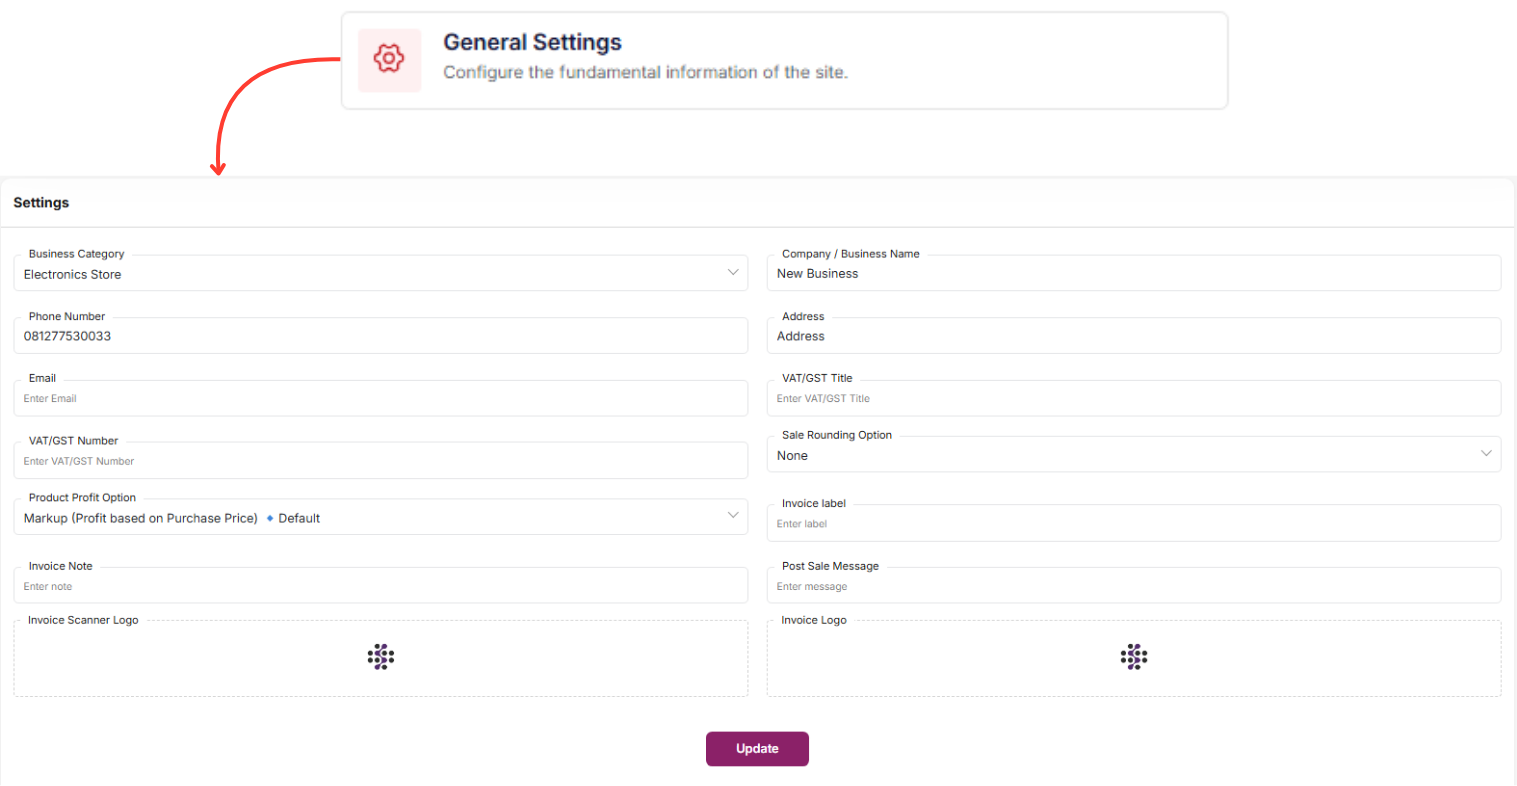This screenshot has width=1517, height=786.
Task: Focus the Post Sale Message field
Action: tap(1133, 586)
